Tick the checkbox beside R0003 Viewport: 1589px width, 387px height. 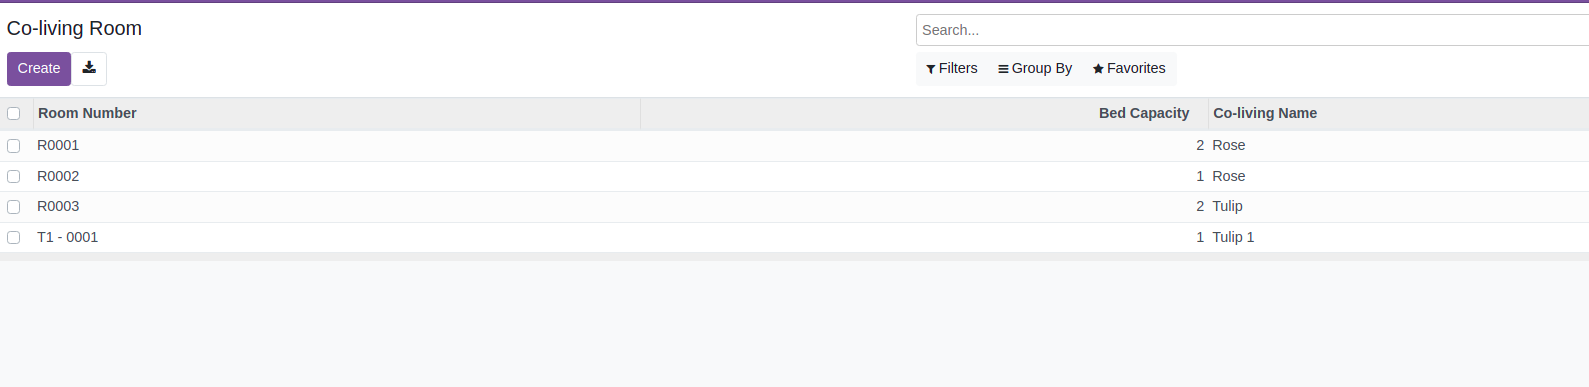pyautogui.click(x=14, y=206)
